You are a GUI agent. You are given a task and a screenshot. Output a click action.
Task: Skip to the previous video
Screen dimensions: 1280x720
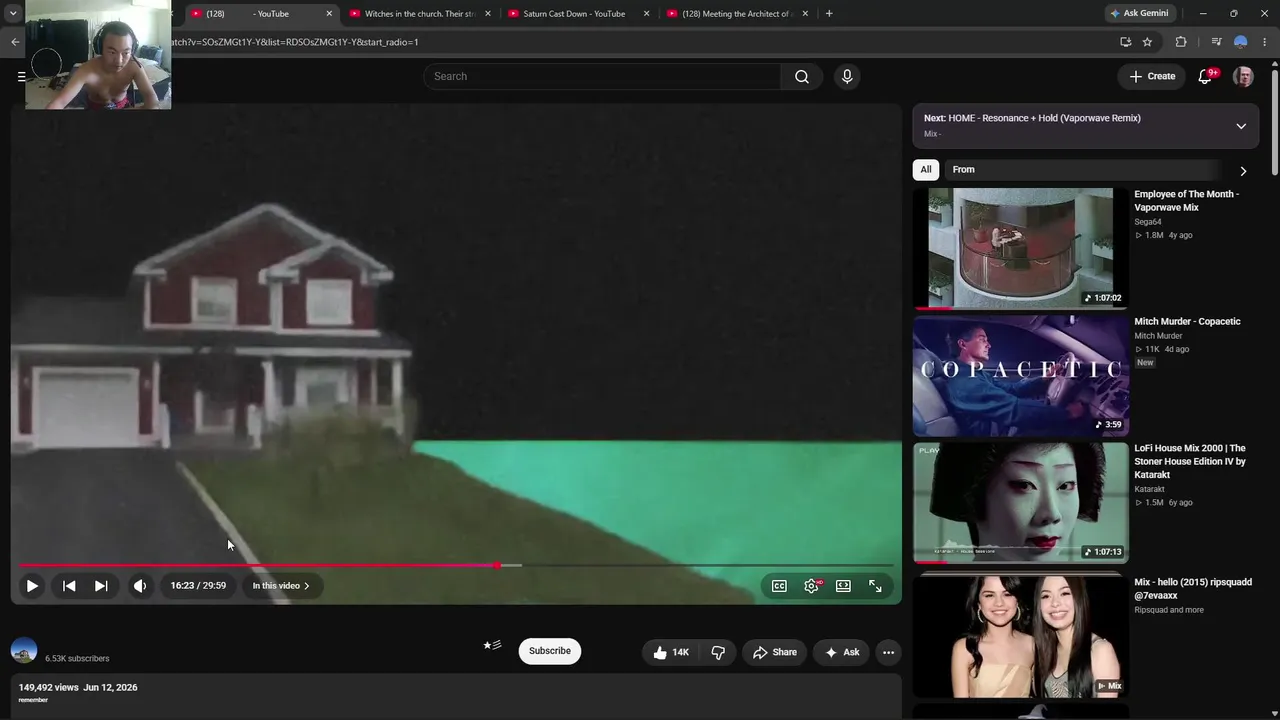coord(69,586)
